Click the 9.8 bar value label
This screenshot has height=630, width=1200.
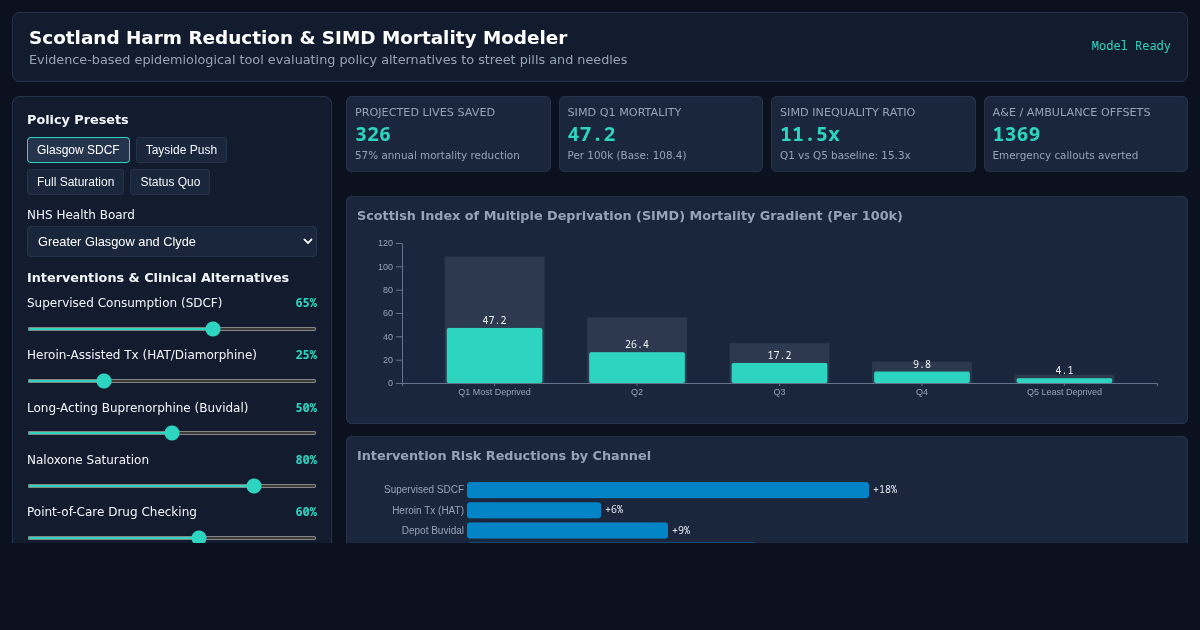[x=922, y=365]
